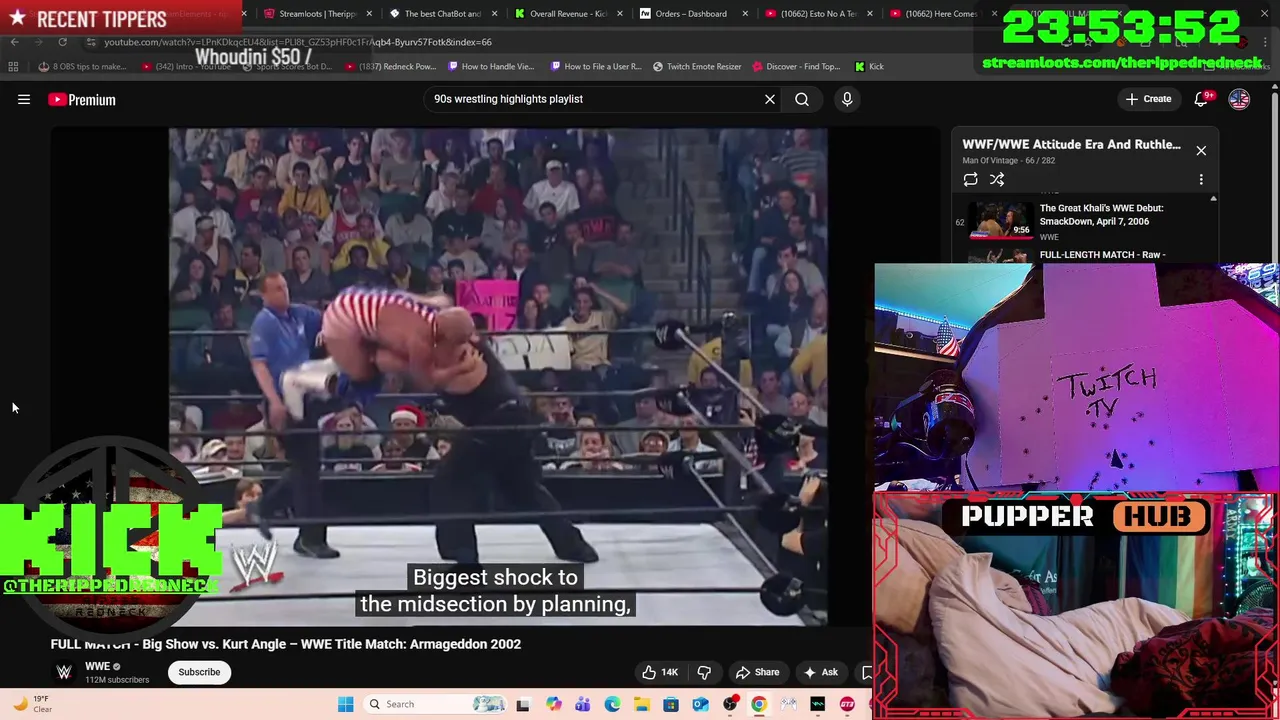
Task: Subscribe to the WWE channel
Action: (x=199, y=672)
